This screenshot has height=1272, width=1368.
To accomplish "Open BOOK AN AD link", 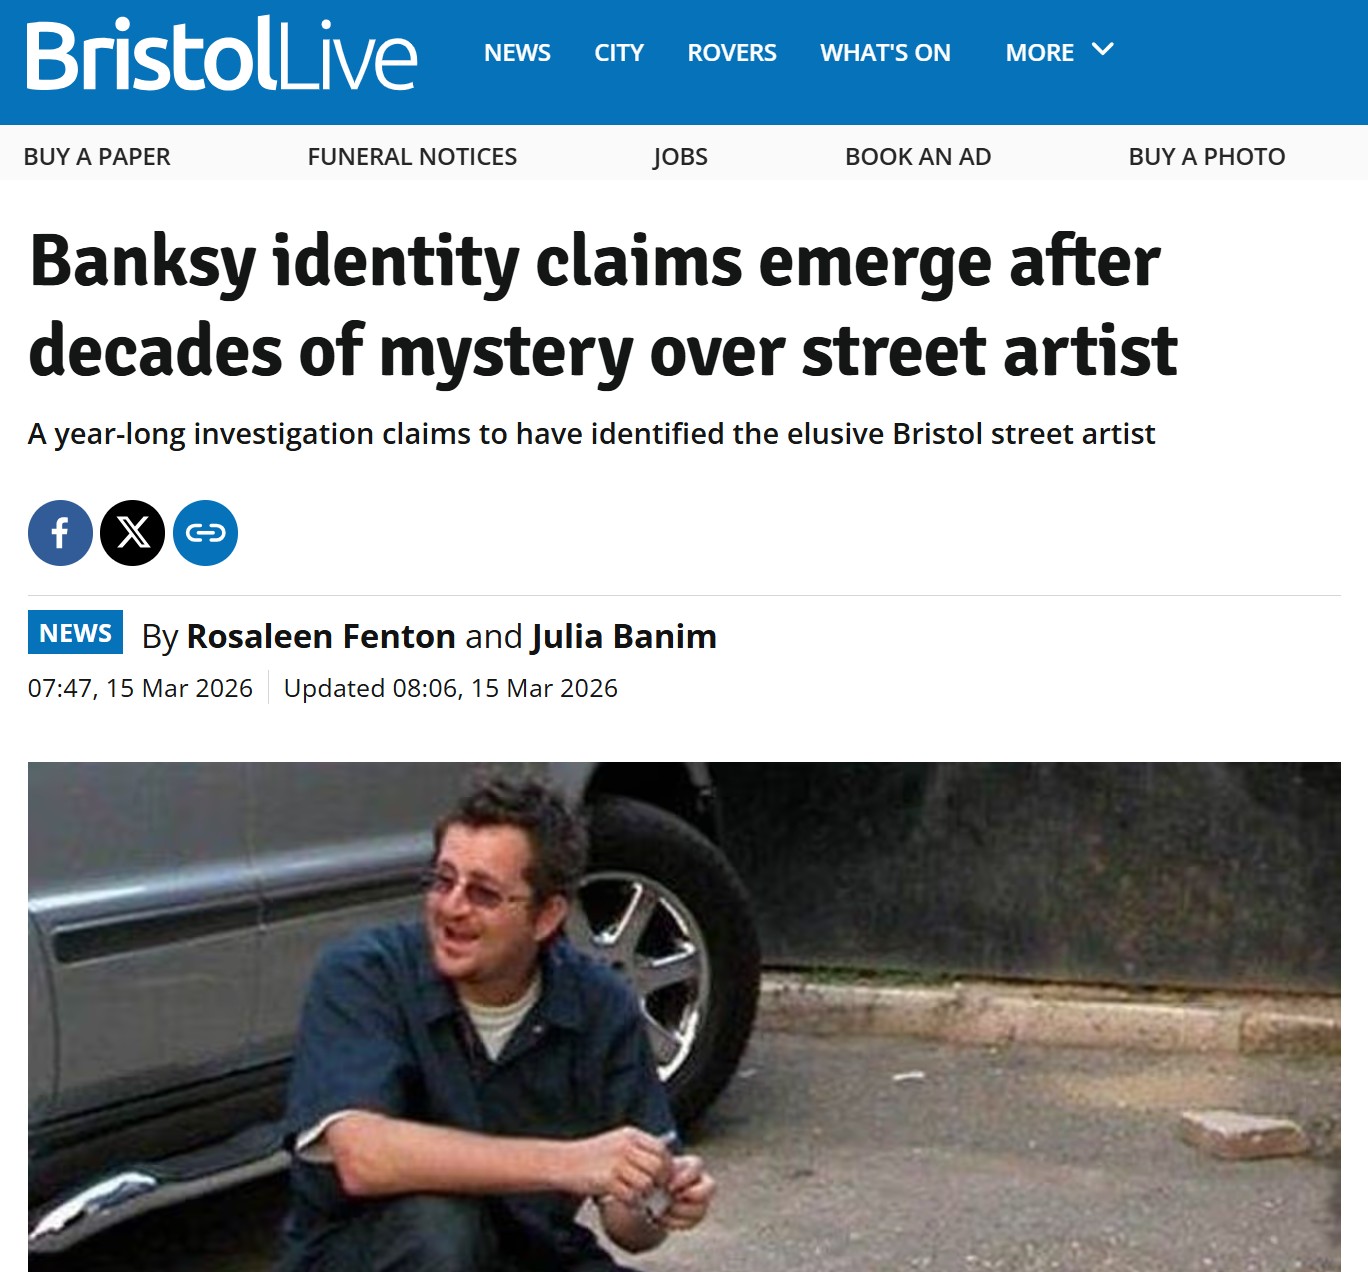I will tap(918, 157).
